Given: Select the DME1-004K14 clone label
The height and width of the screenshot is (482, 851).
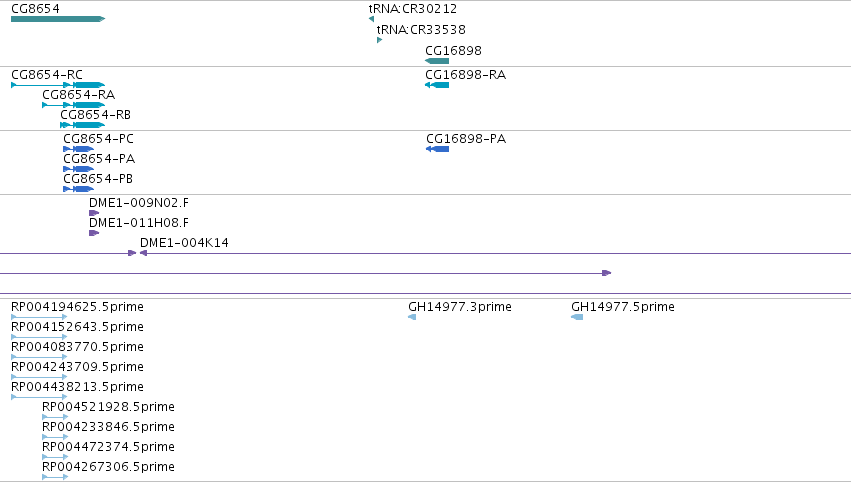Looking at the screenshot, I should point(184,243).
